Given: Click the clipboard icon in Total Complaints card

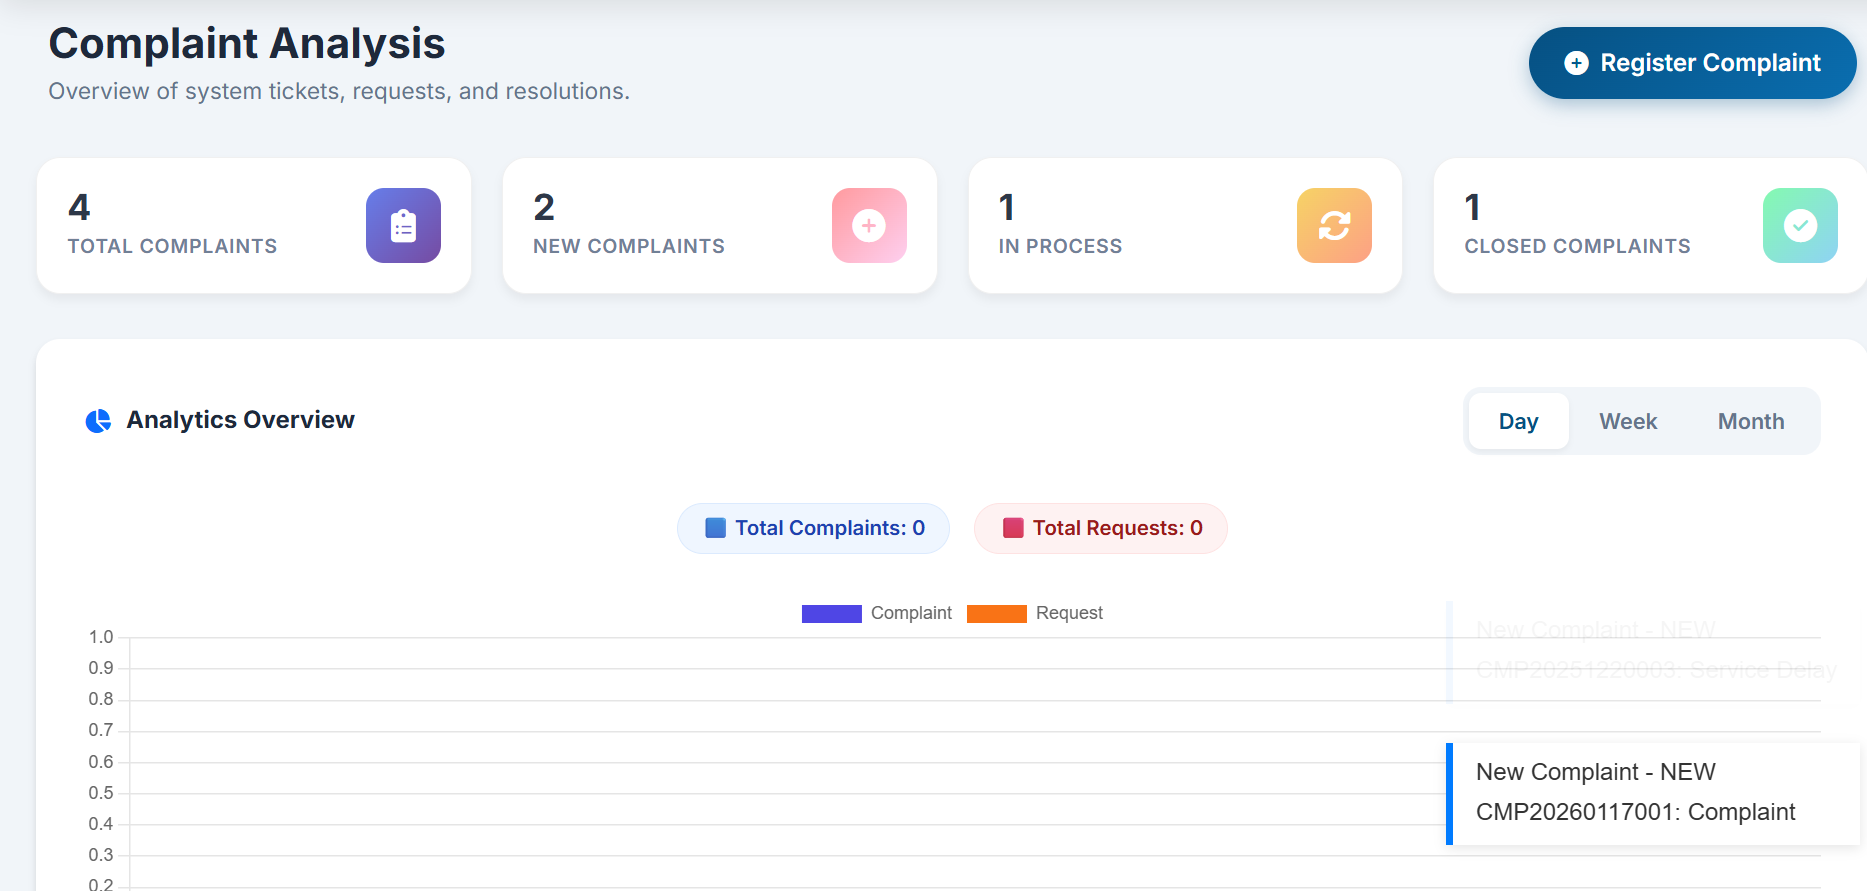Looking at the screenshot, I should (403, 226).
